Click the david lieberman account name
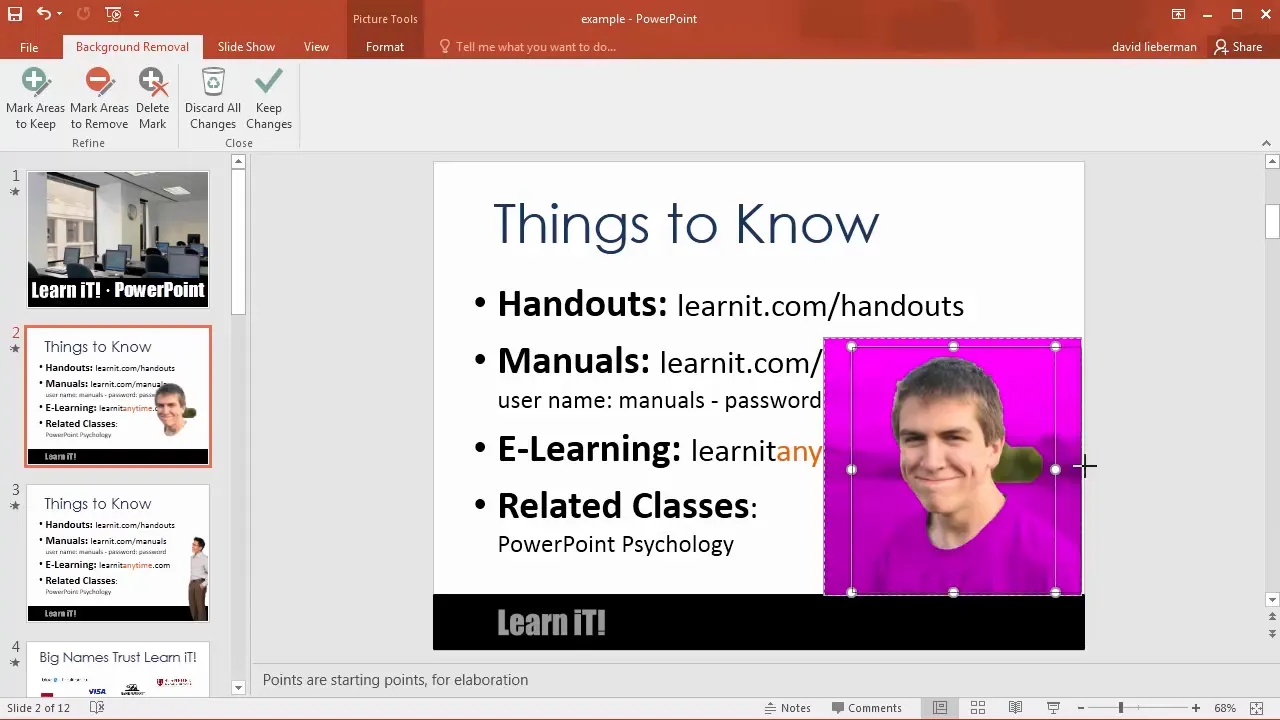Viewport: 1280px width, 720px height. [1154, 47]
